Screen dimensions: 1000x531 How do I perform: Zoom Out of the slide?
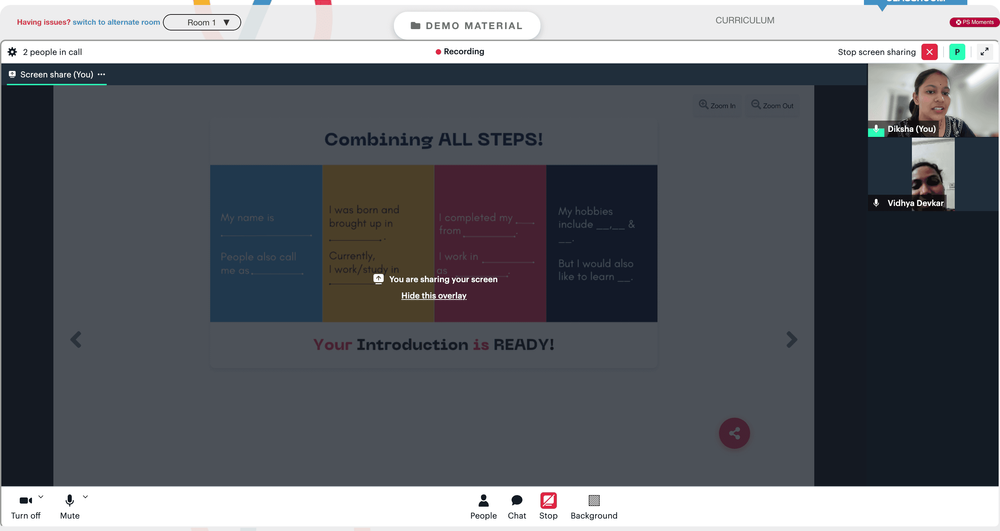coord(772,105)
